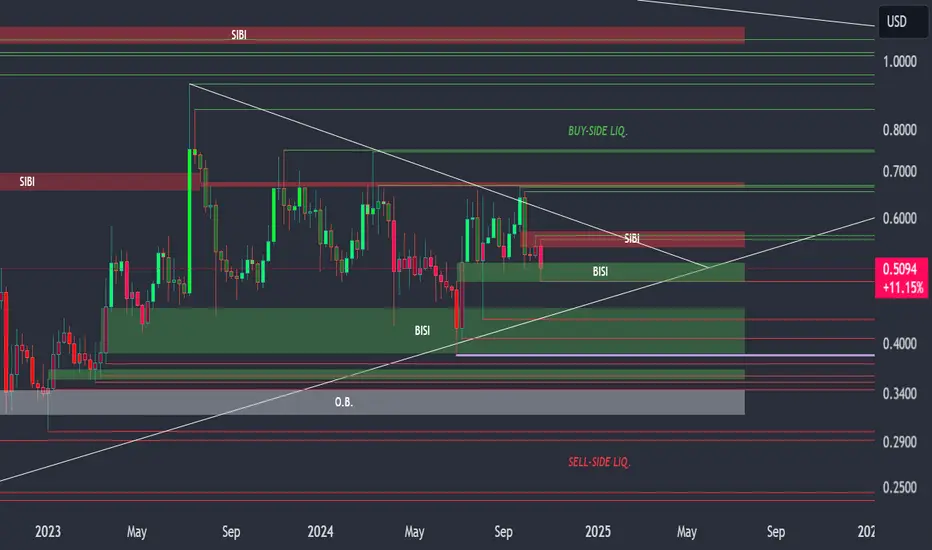This screenshot has height=550, width=932.
Task: Click the +11.15% change label
Action: tap(903, 288)
